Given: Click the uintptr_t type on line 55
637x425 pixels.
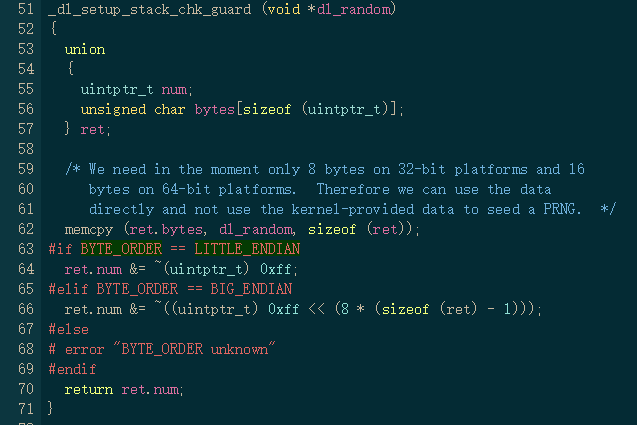Looking at the screenshot, I should pos(118,89).
